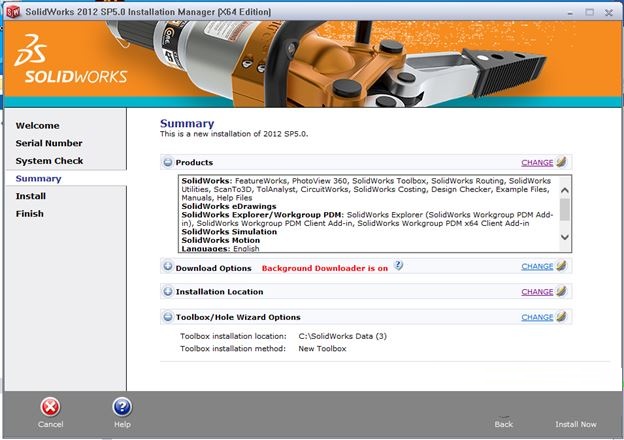Click Install Now button
The width and height of the screenshot is (624, 440).
[576, 424]
